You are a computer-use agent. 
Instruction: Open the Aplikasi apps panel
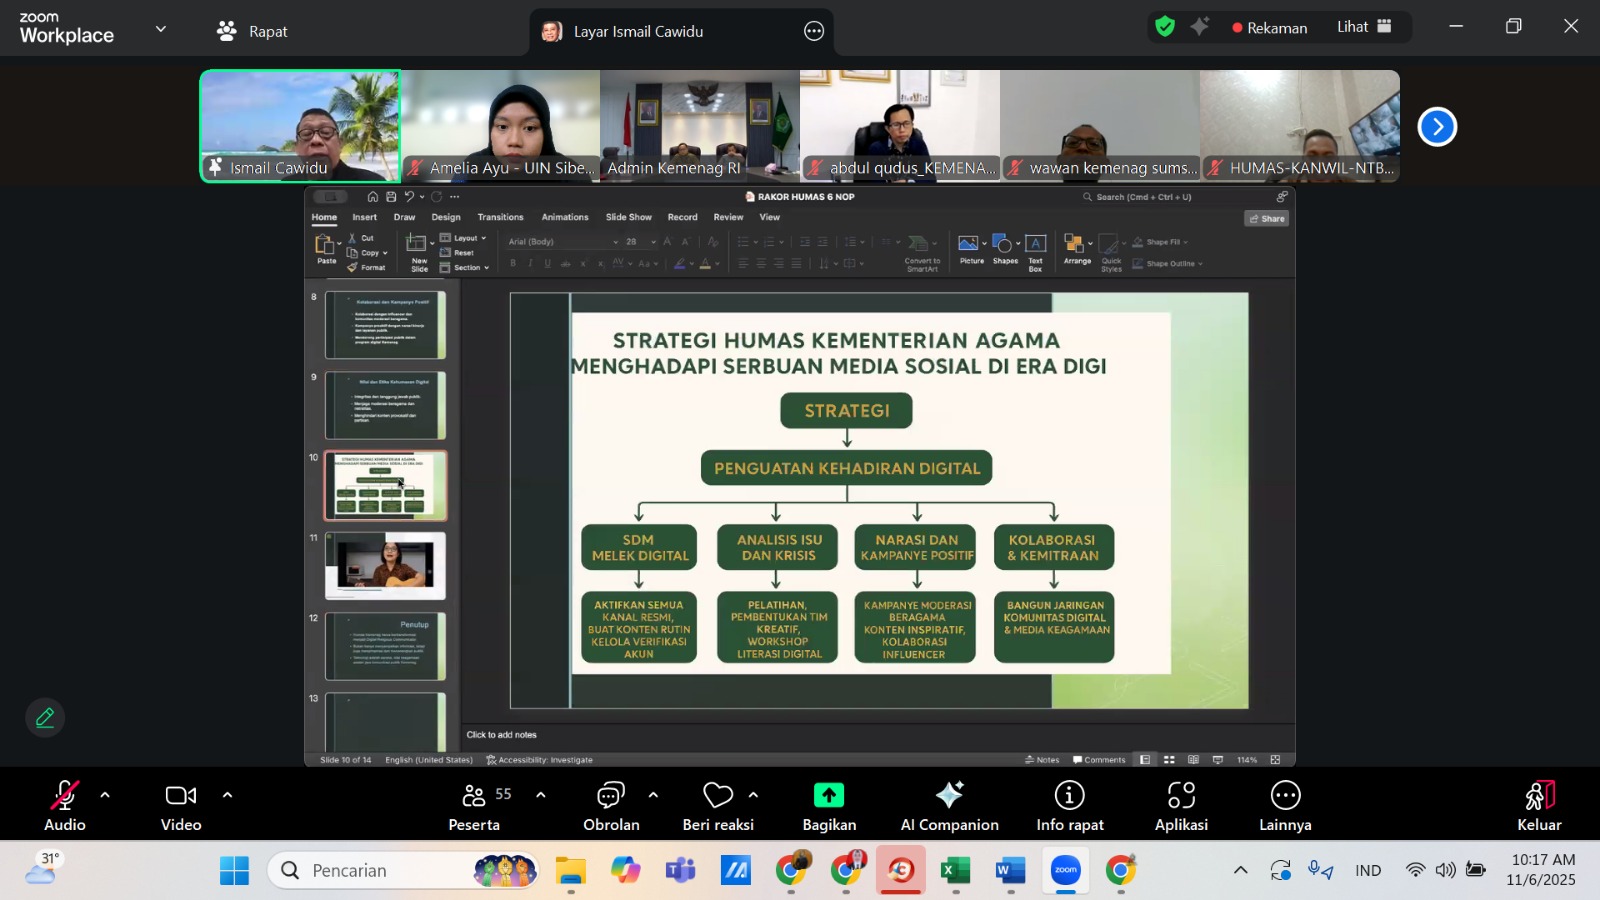click(x=1181, y=805)
